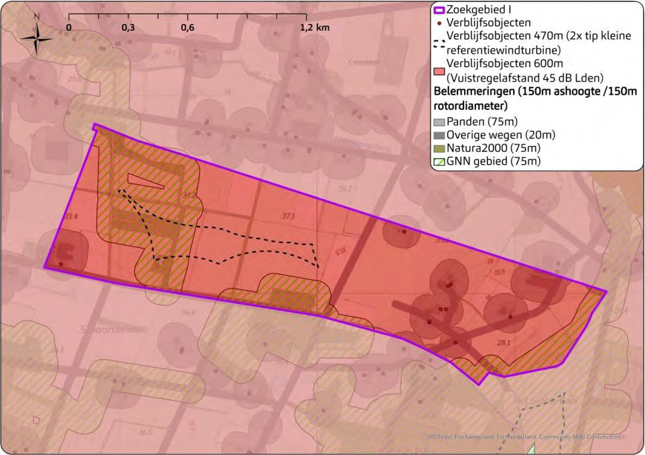Click the Overige wegen (20m) legend text
Image resolution: width=645 pixels, height=455 pixels.
504,134
